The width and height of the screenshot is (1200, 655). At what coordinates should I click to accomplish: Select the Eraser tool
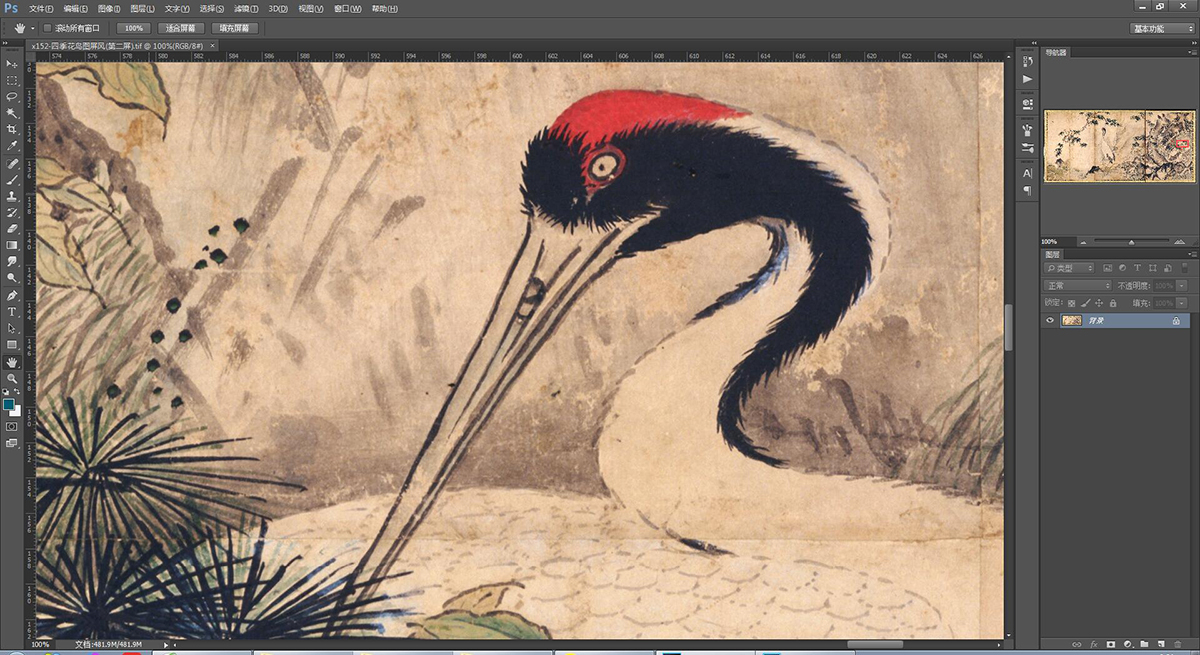(12, 228)
